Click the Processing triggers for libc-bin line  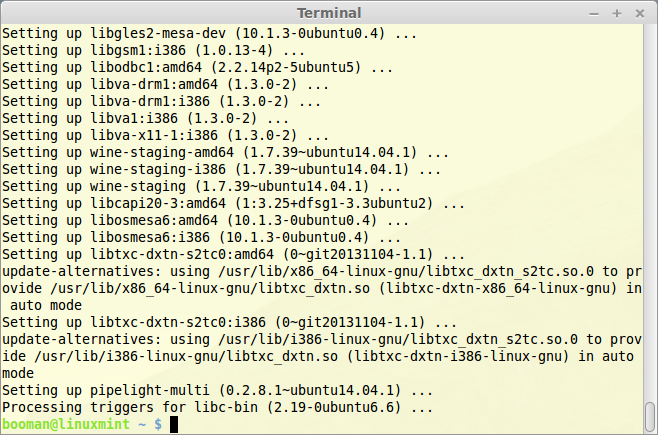point(217,407)
